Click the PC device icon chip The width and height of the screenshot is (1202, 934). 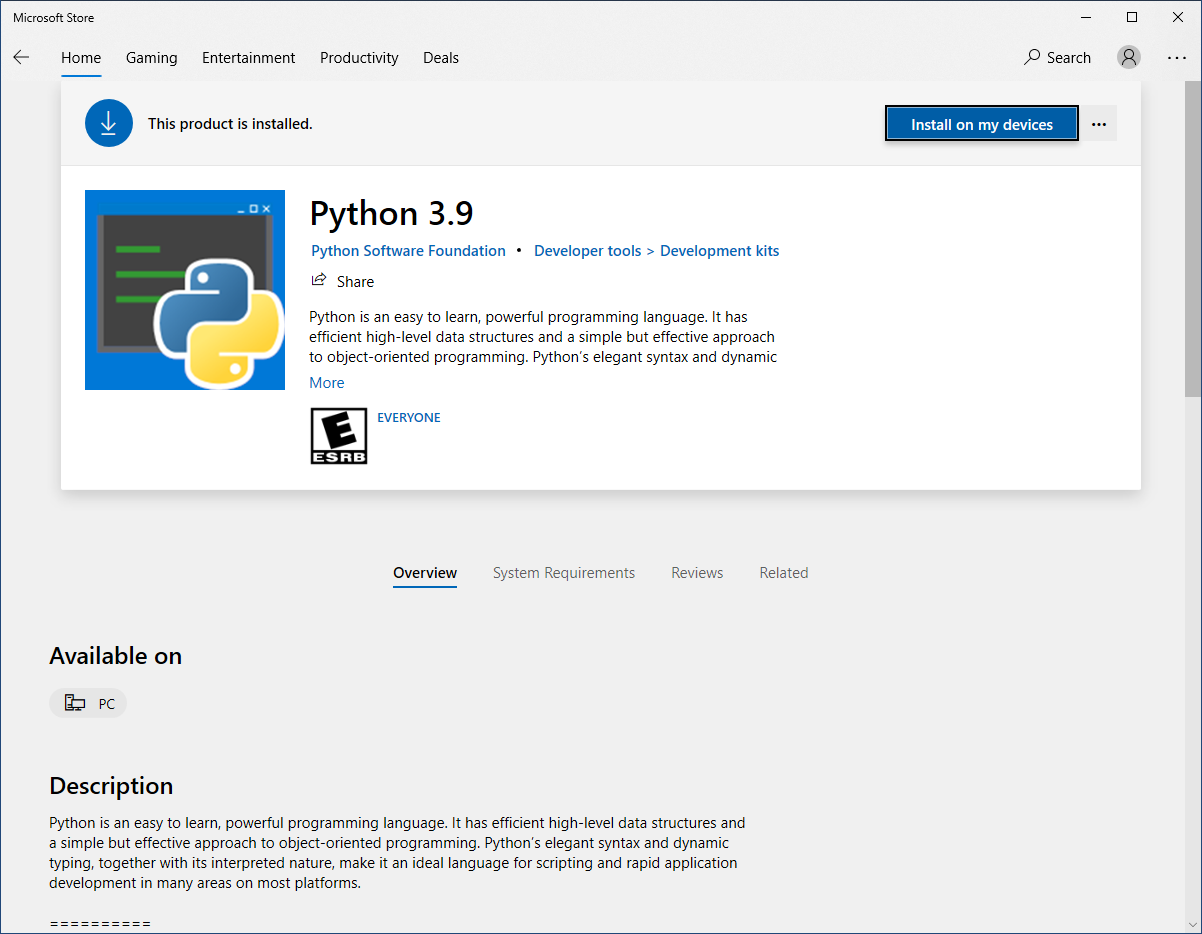tap(88, 704)
